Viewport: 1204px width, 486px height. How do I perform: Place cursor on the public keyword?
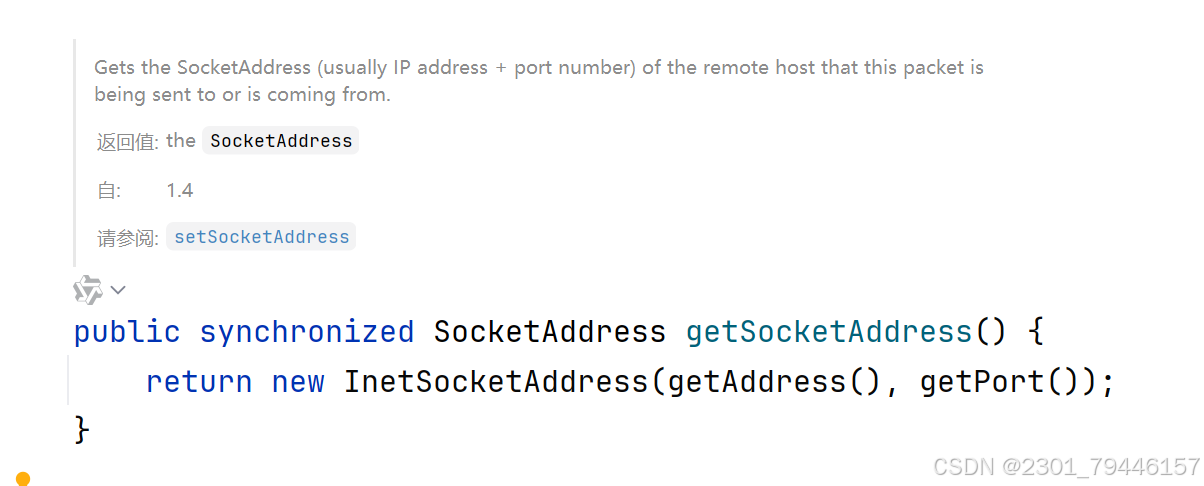click(127, 331)
